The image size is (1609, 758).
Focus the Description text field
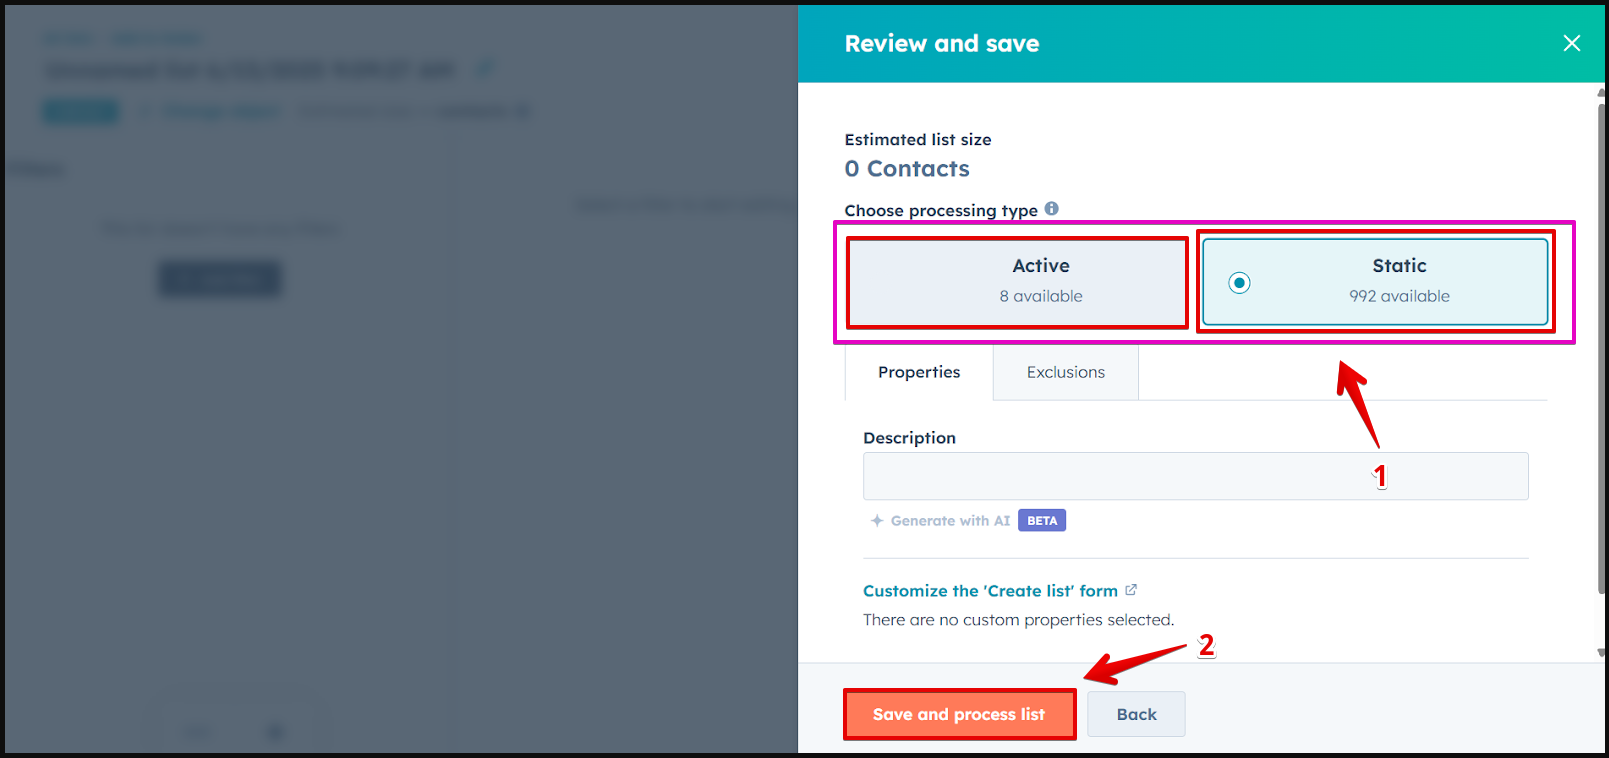[x=1195, y=476]
